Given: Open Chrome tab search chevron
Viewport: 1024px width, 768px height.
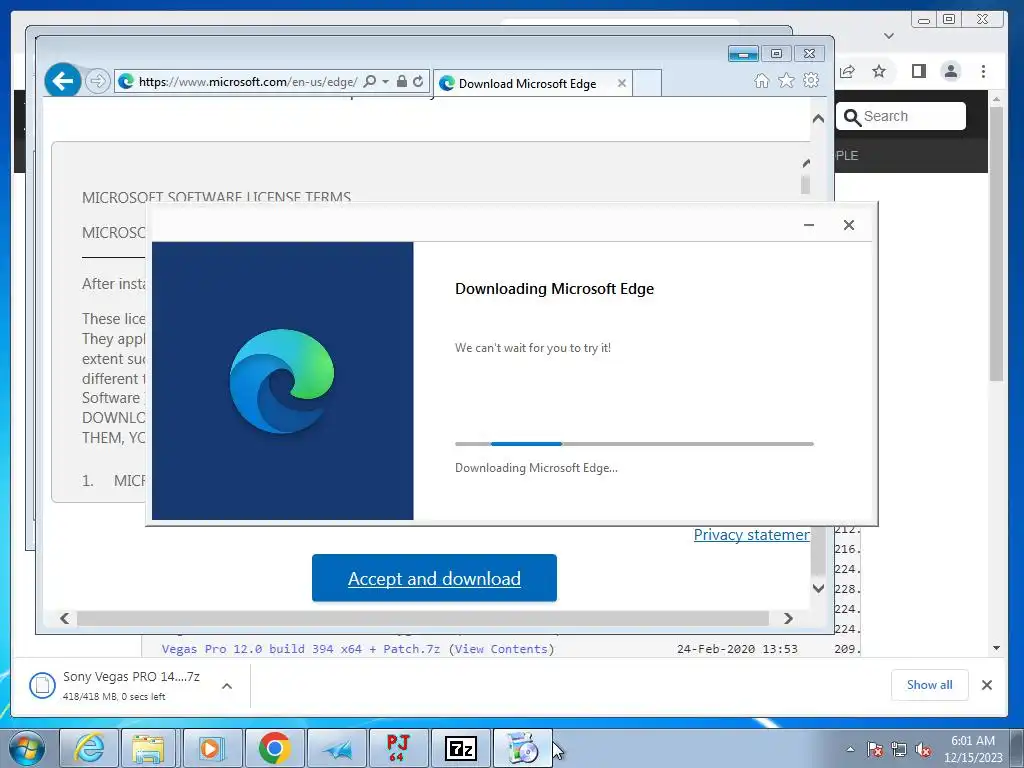Looking at the screenshot, I should [x=889, y=36].
